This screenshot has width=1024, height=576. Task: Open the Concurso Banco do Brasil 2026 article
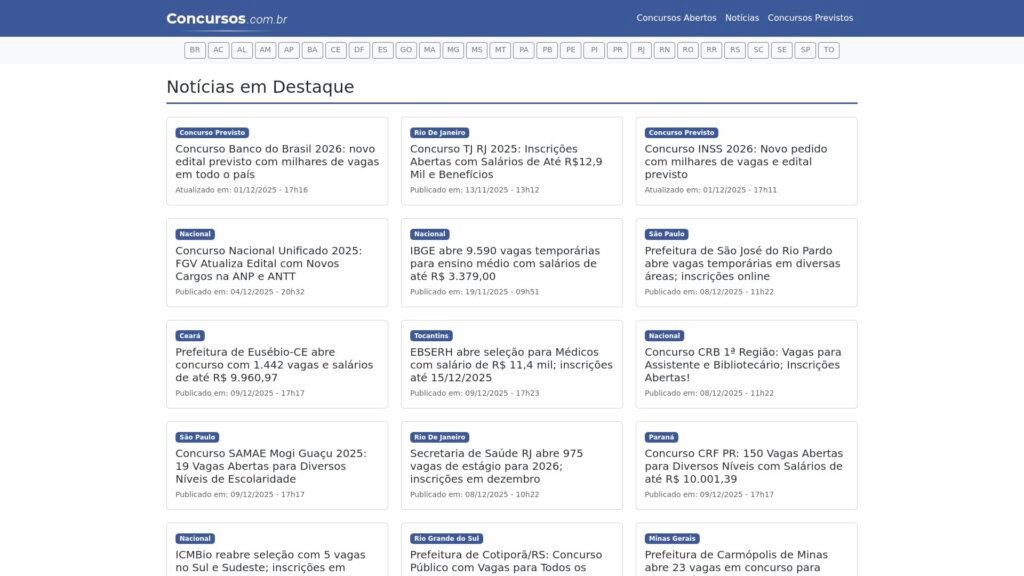coord(277,161)
